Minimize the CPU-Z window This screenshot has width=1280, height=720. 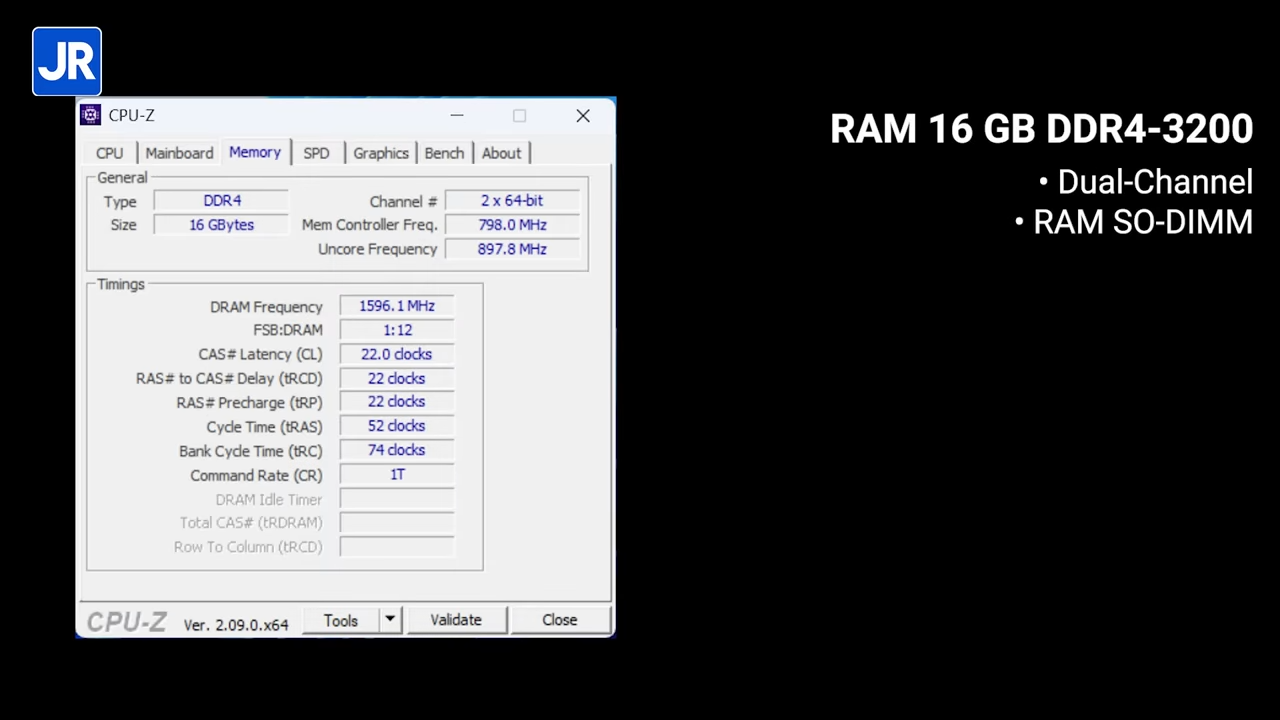pyautogui.click(x=457, y=116)
